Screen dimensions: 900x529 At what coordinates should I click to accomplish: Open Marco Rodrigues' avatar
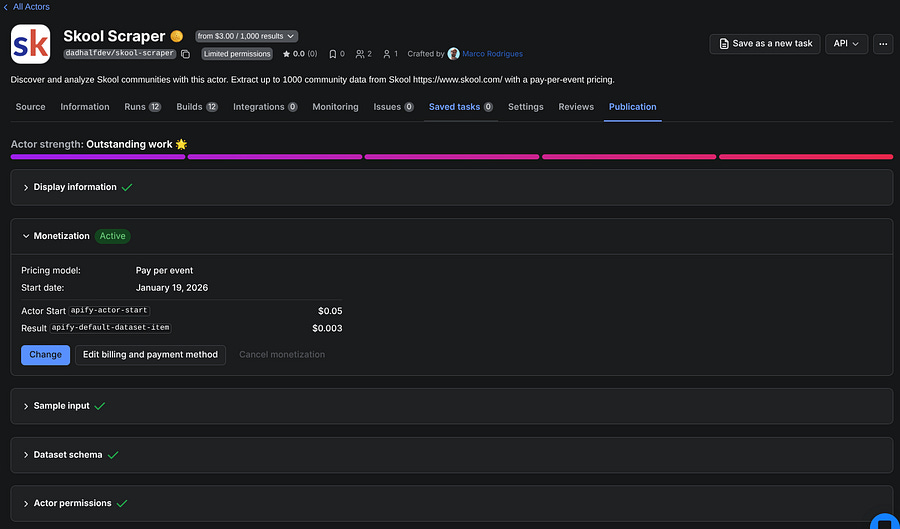(453, 54)
